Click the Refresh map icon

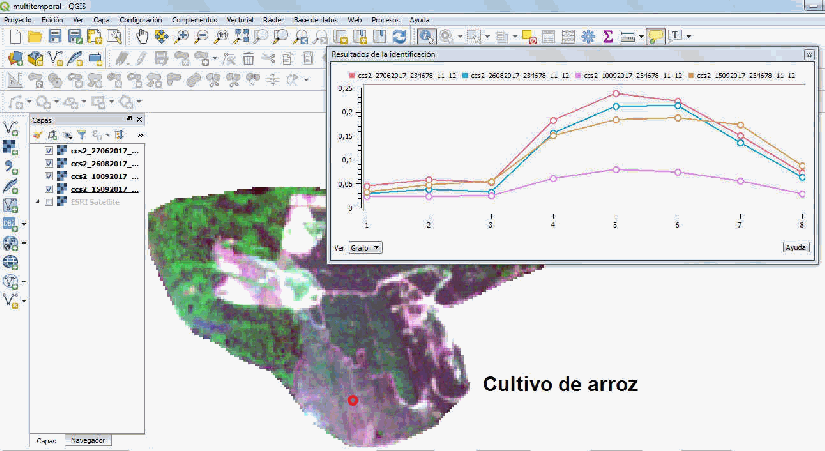pyautogui.click(x=398, y=37)
